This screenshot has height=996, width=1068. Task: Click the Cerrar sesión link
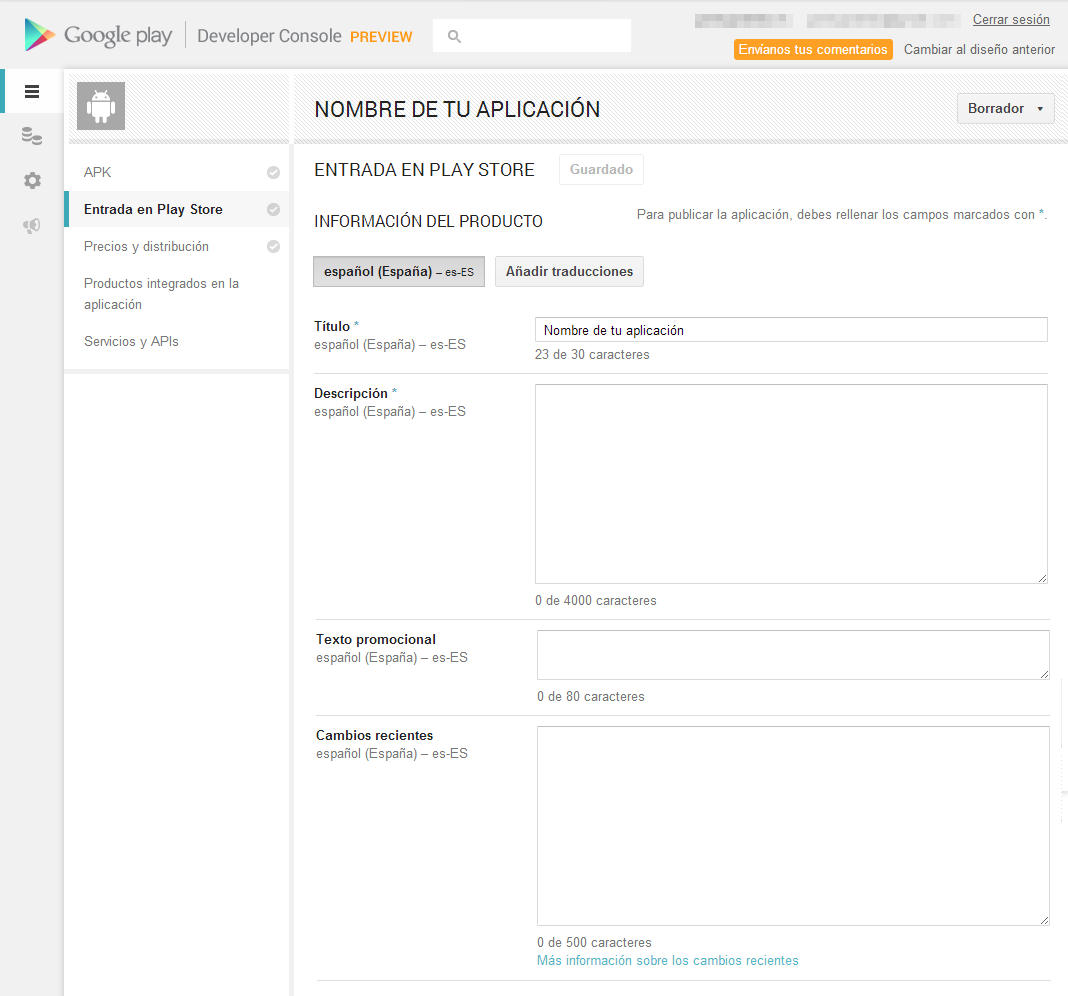1011,20
